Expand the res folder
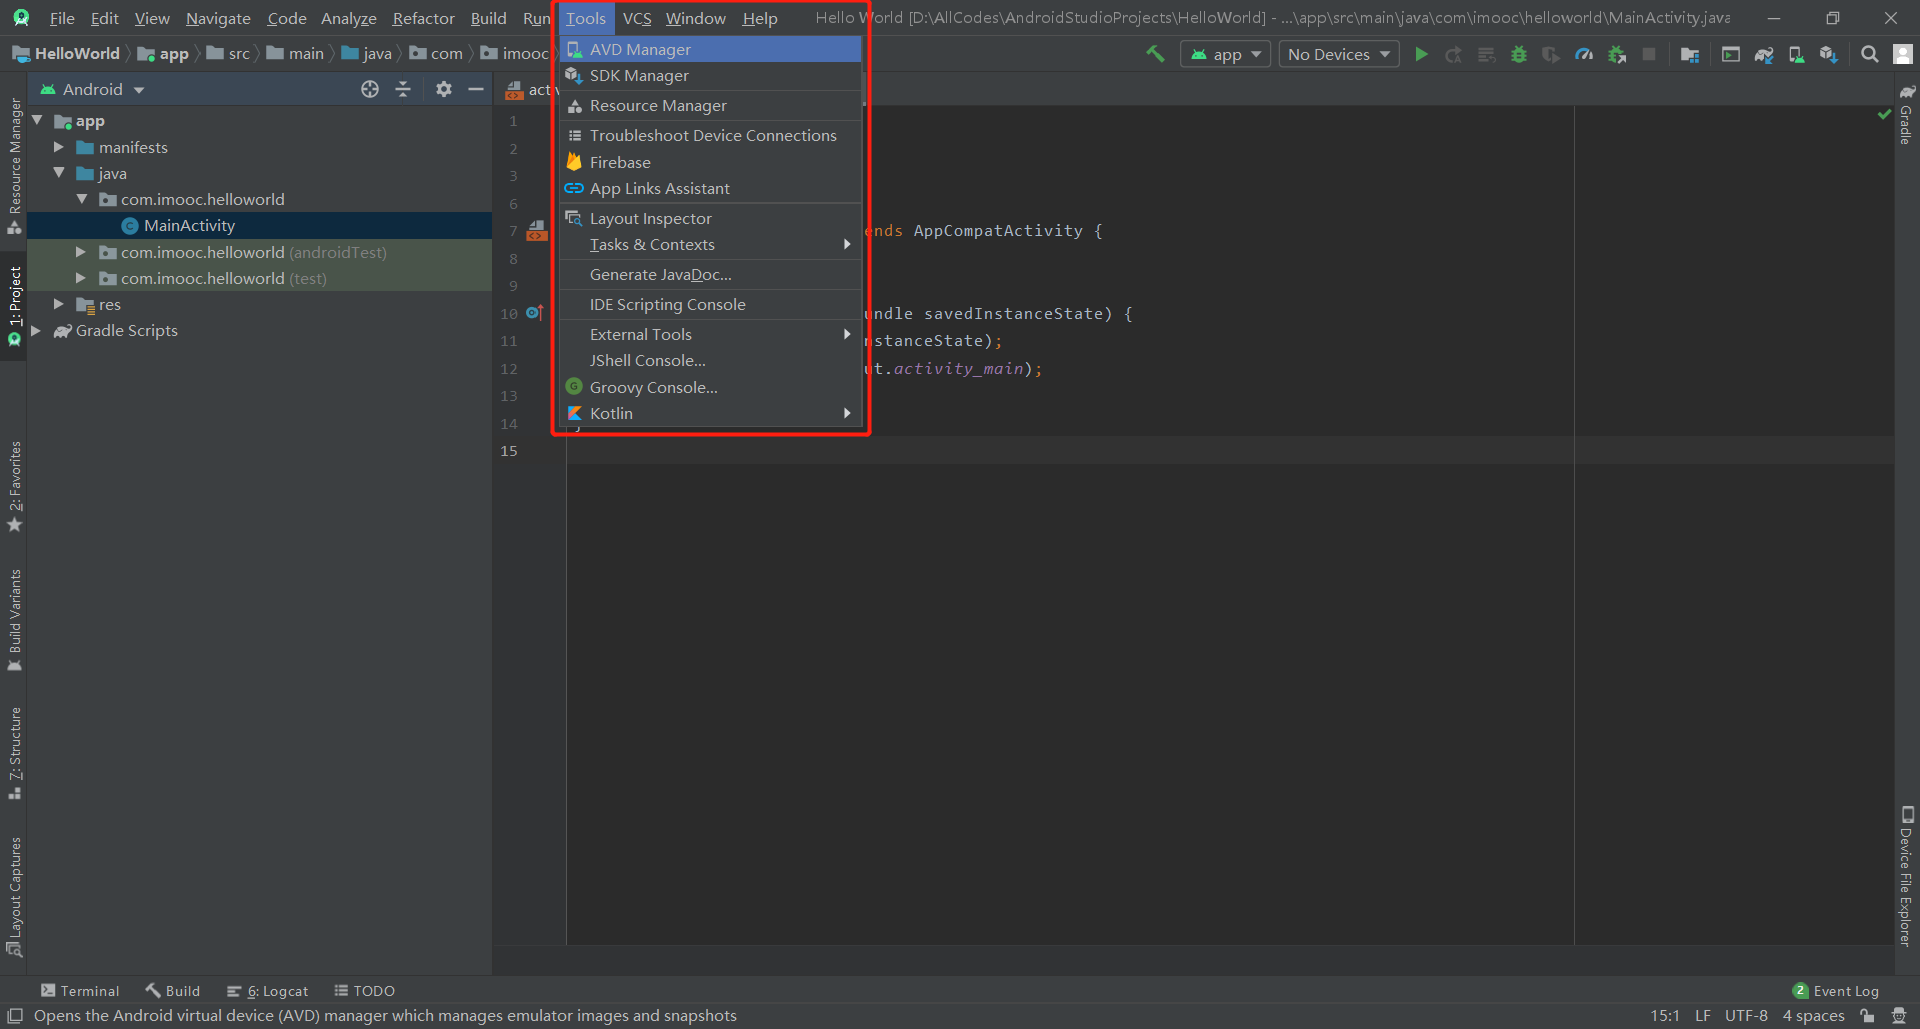This screenshot has height=1029, width=1920. (x=59, y=304)
